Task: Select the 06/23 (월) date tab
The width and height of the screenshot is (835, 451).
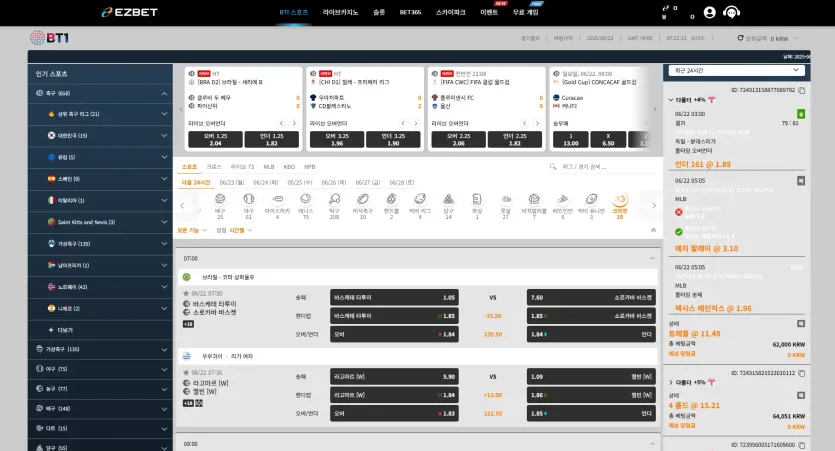Action: [x=232, y=183]
